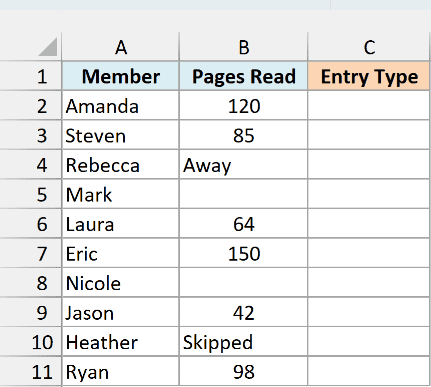The image size is (431, 387).
Task: Click the value 64 in Pages Read
Action: point(243,224)
